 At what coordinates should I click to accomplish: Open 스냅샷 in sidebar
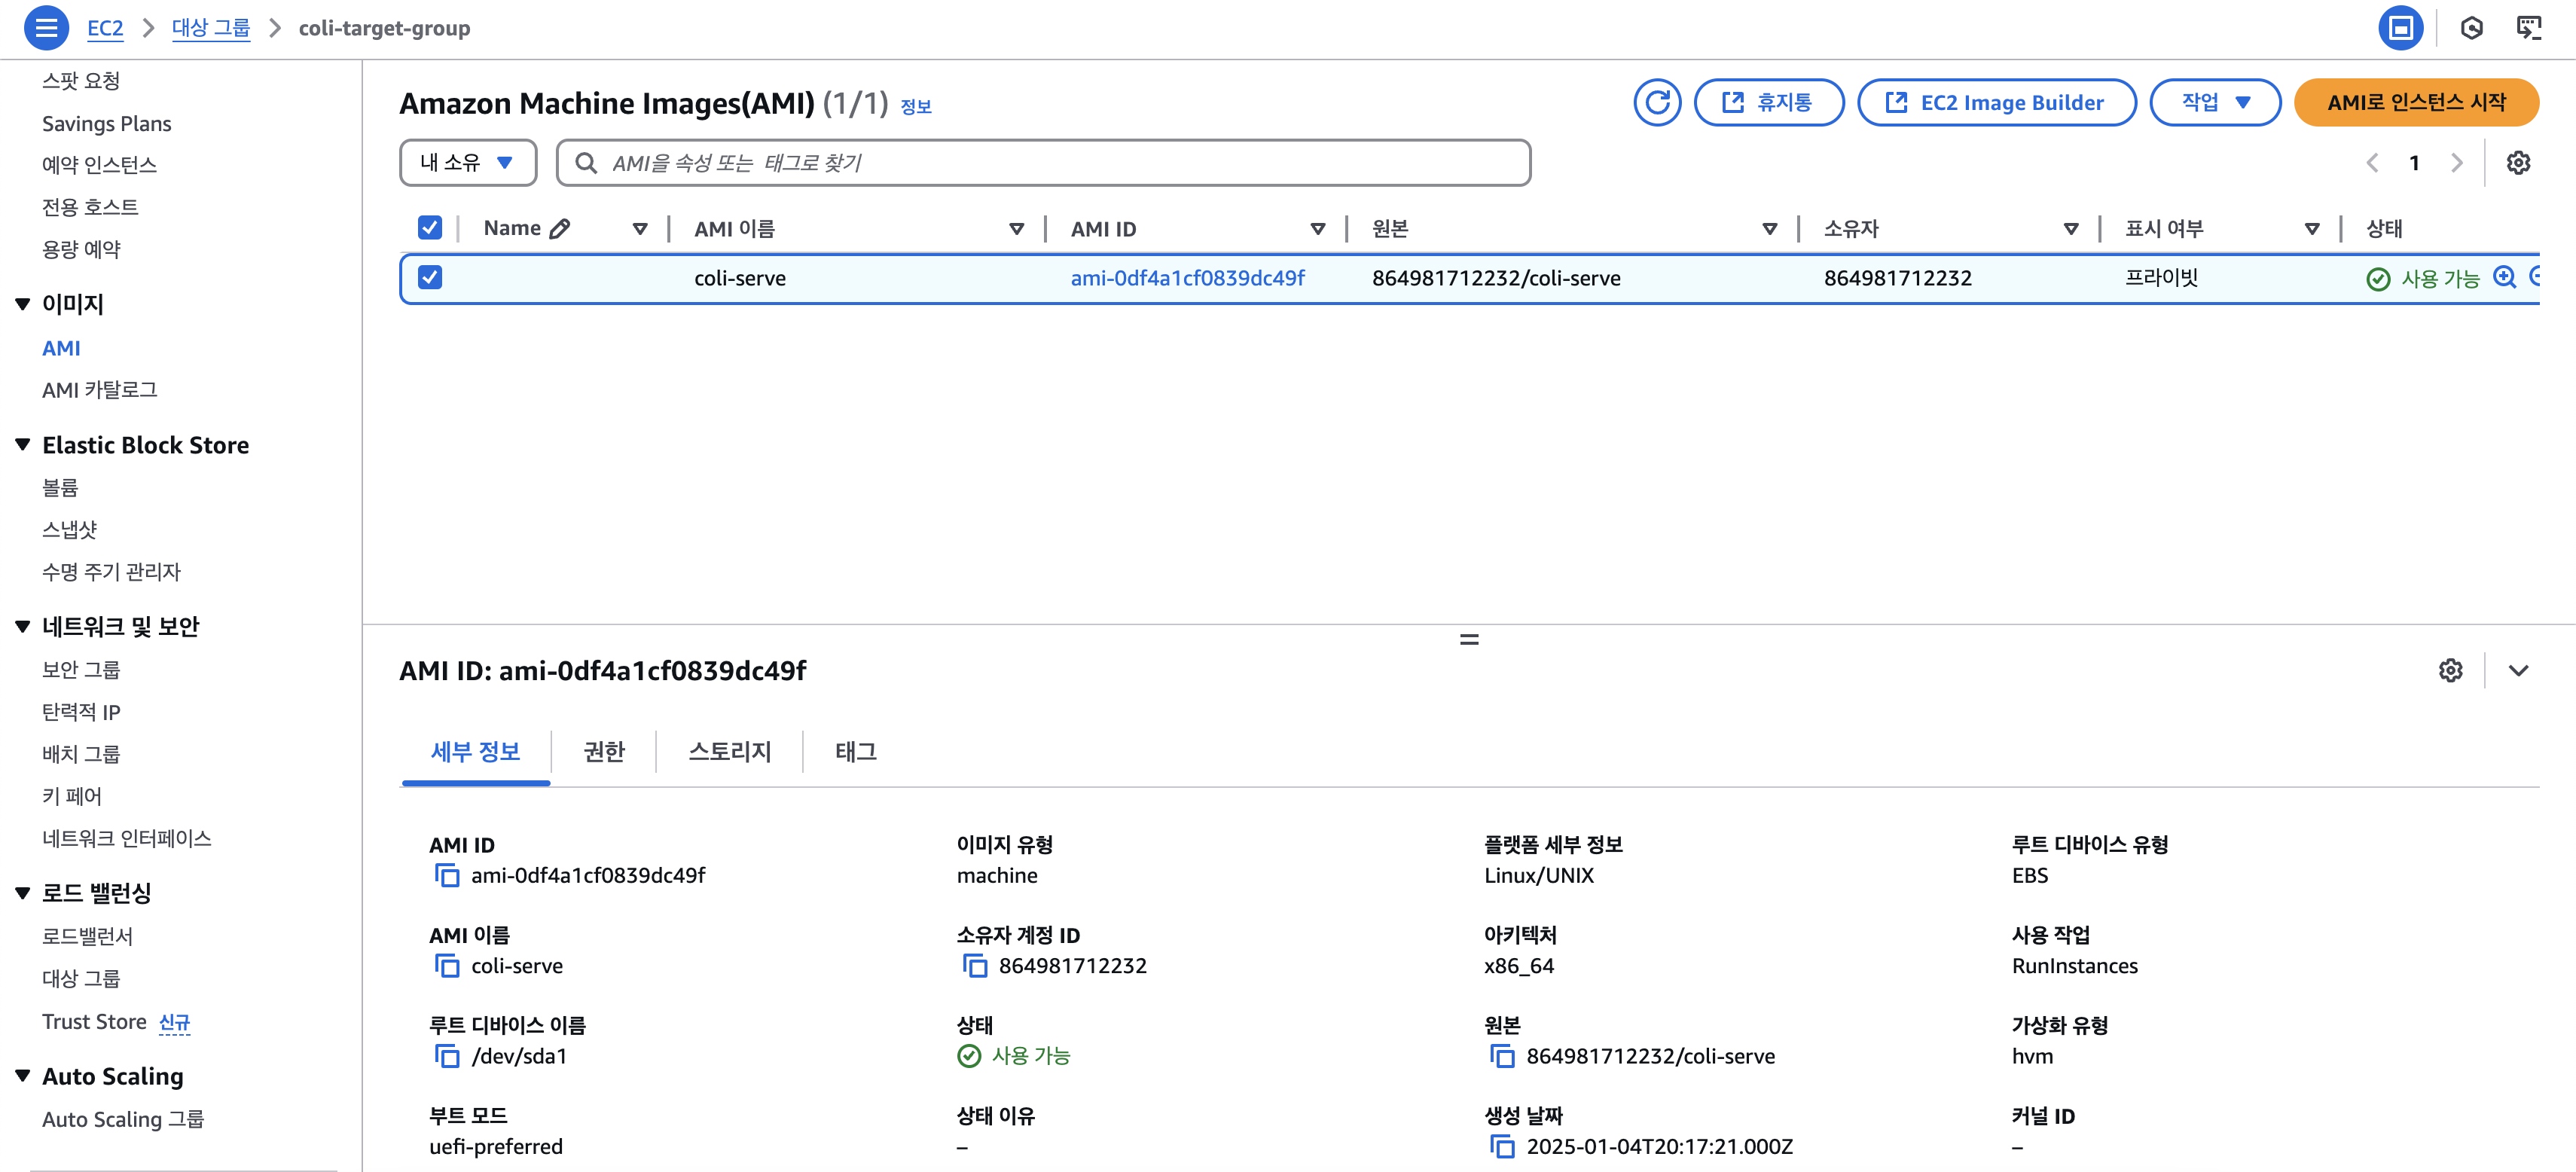pos(70,530)
